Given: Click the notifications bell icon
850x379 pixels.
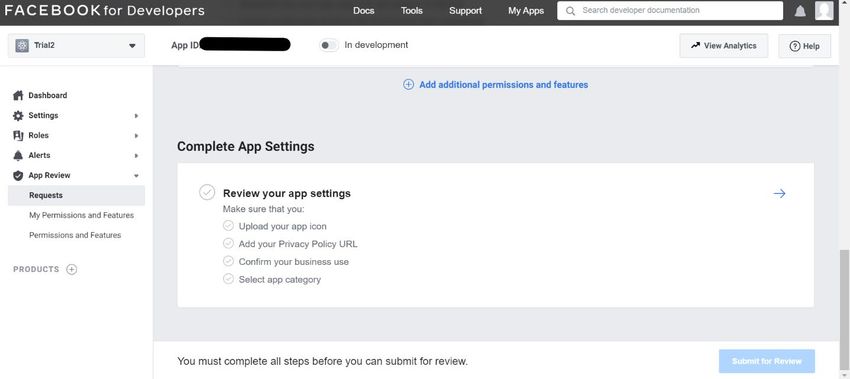Looking at the screenshot, I should 800,11.
